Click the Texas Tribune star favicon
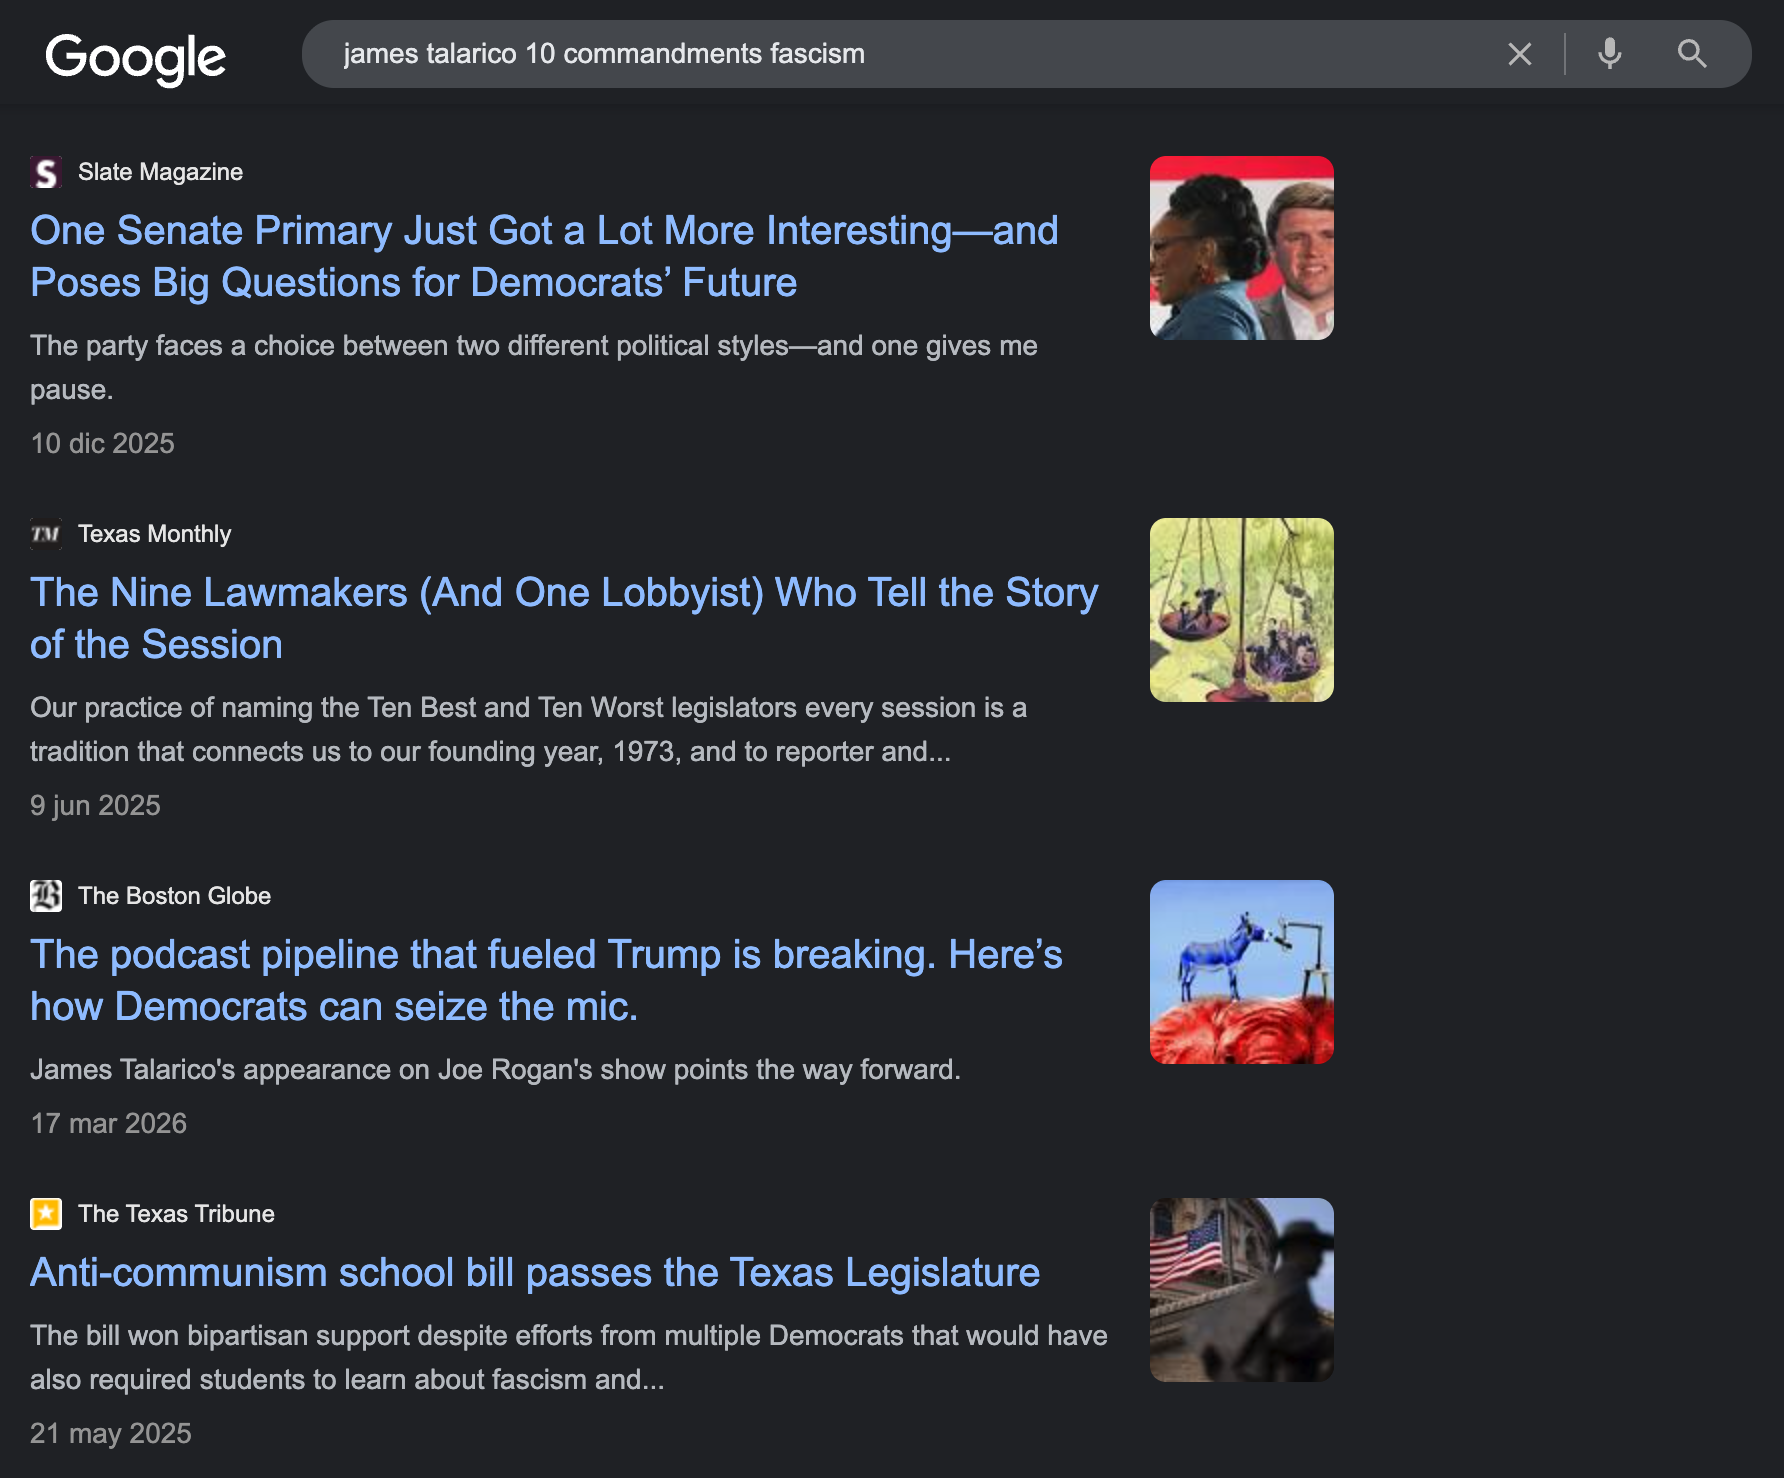This screenshot has height=1478, width=1784. coord(46,1214)
